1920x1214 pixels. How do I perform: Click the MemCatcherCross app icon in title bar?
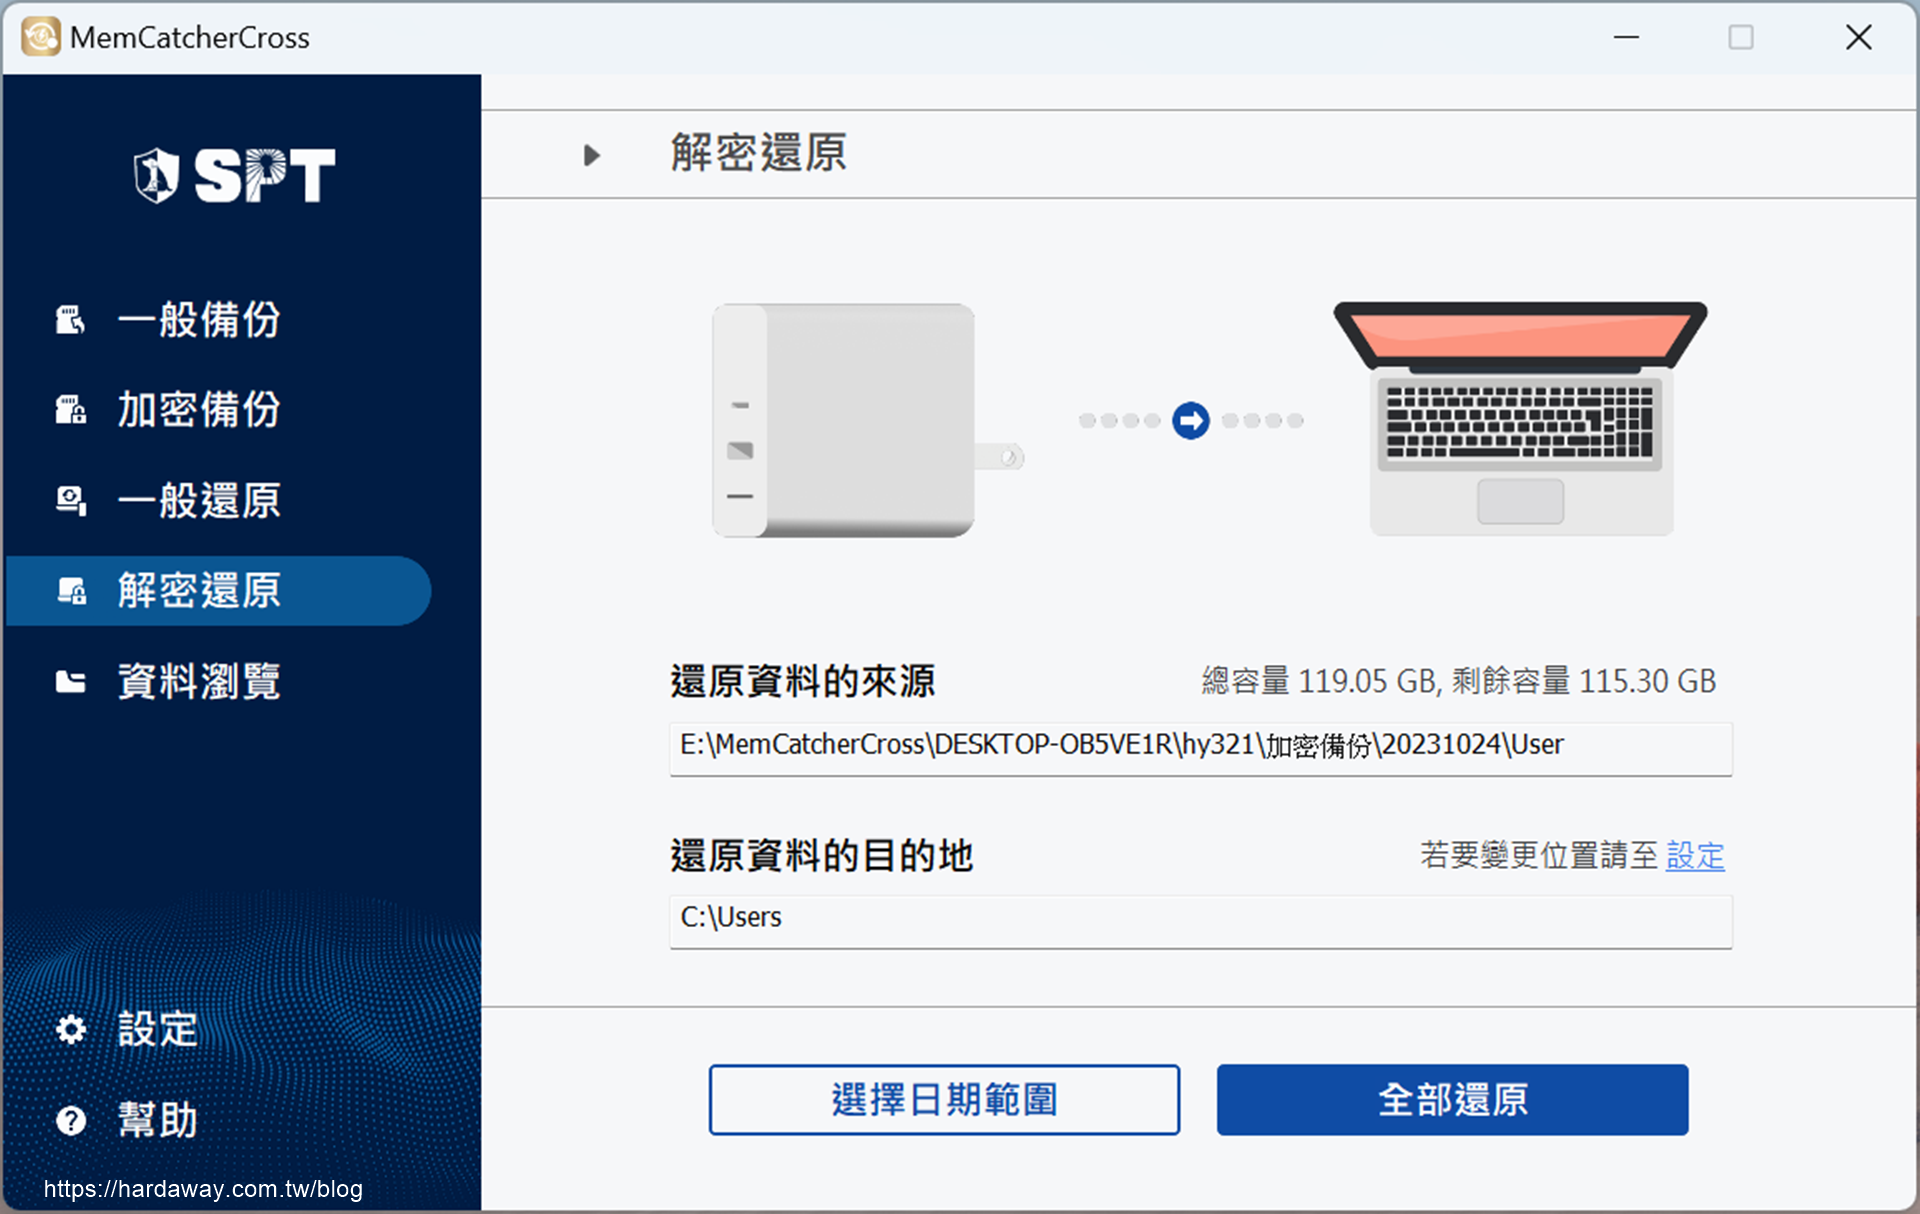(41, 37)
